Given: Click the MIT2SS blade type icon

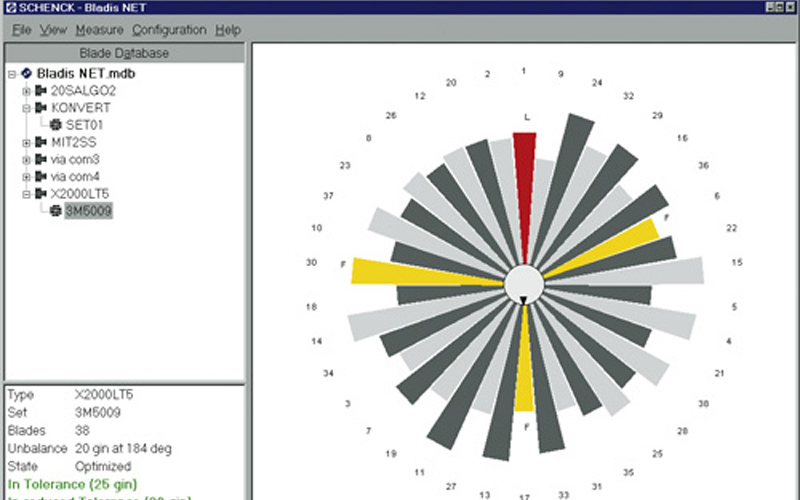Looking at the screenshot, I should click(41, 142).
